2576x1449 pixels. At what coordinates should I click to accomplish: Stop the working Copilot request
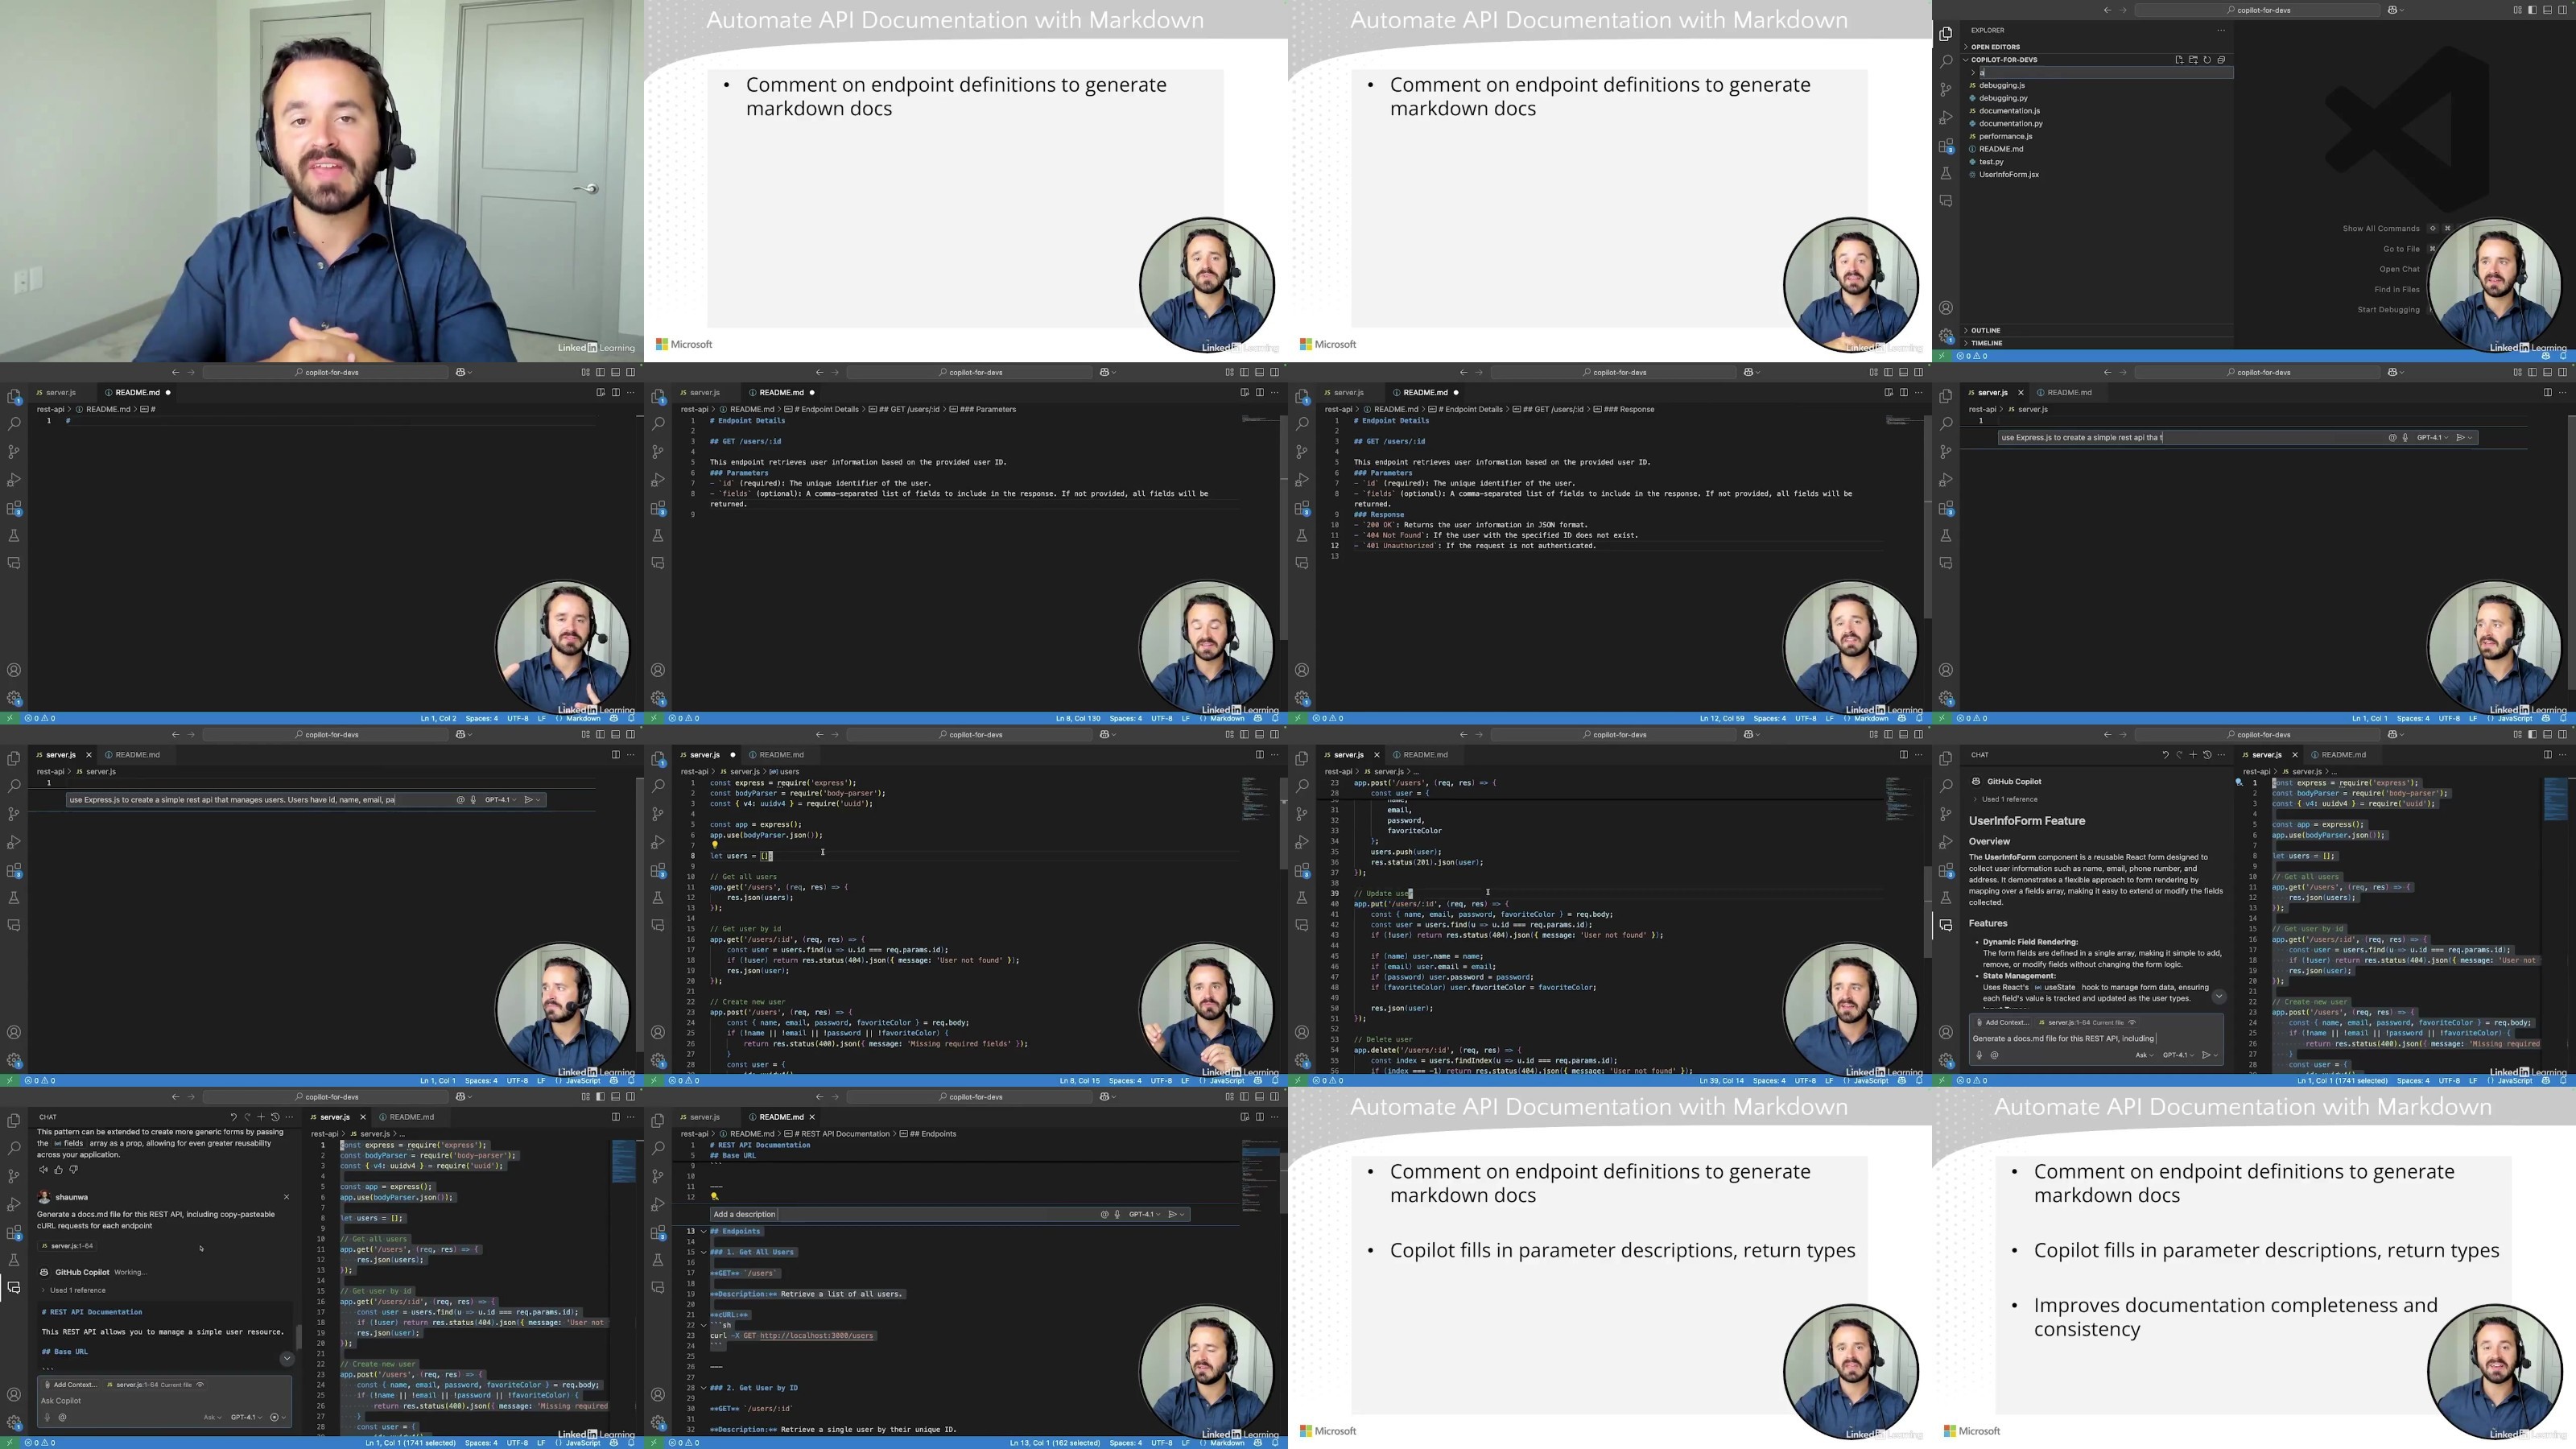pyautogui.click(x=275, y=1417)
